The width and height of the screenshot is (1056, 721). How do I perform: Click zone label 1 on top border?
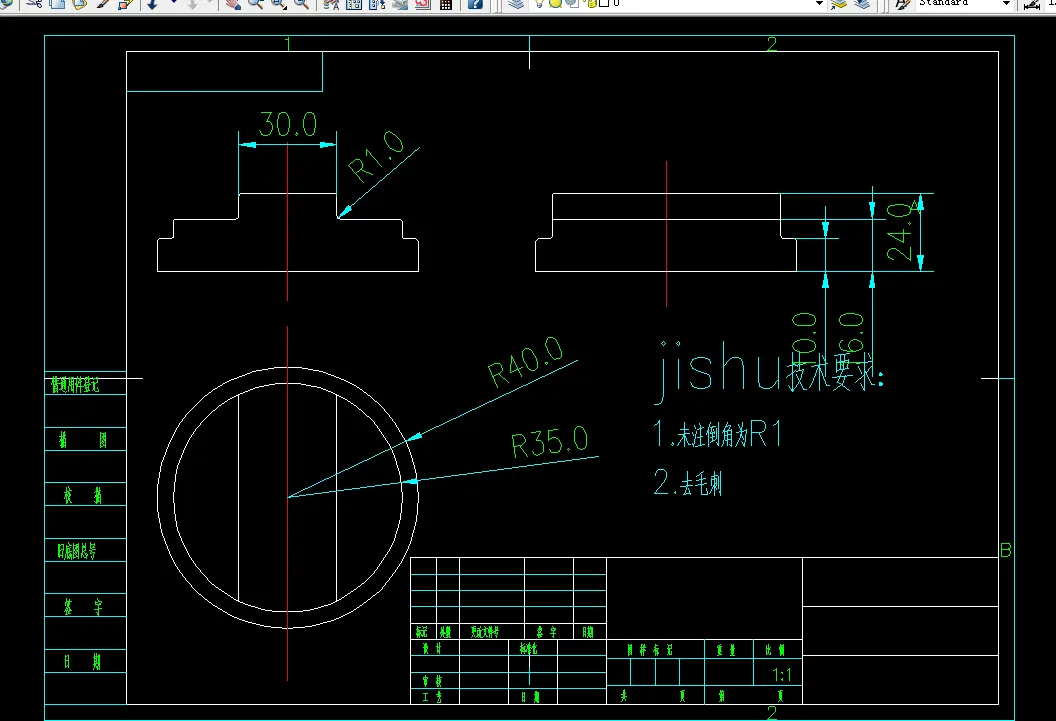(x=288, y=44)
